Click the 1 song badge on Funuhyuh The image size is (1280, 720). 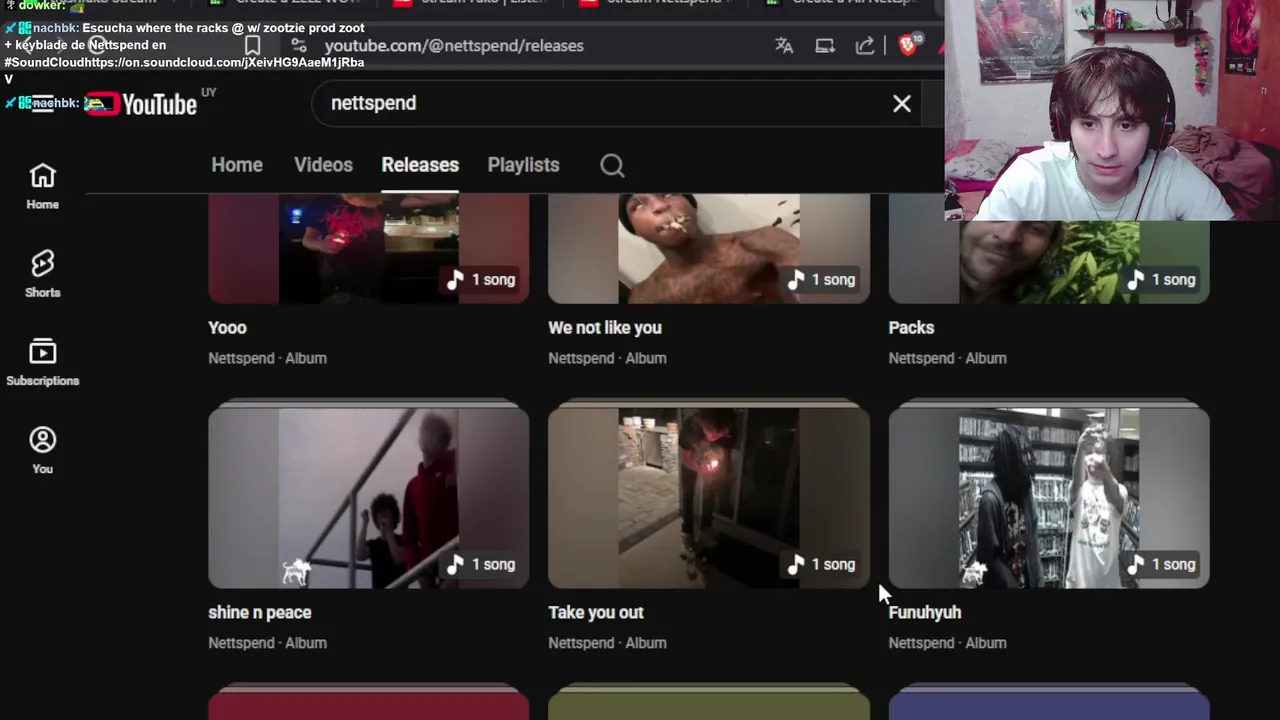coord(1161,565)
